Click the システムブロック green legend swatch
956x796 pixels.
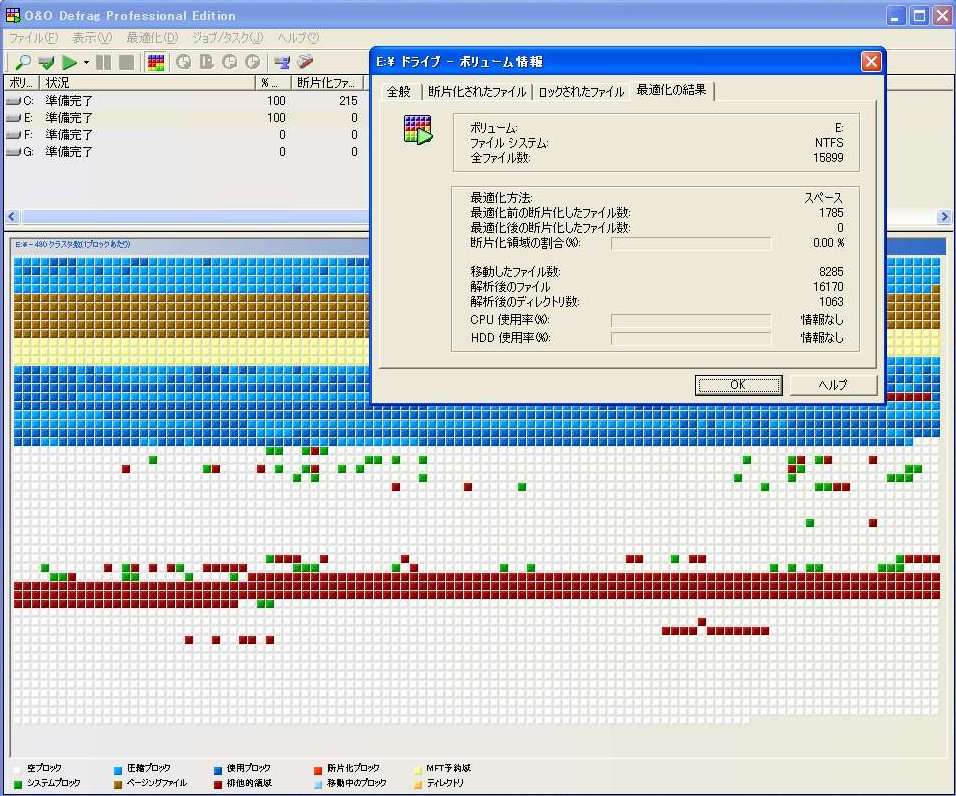tap(18, 784)
